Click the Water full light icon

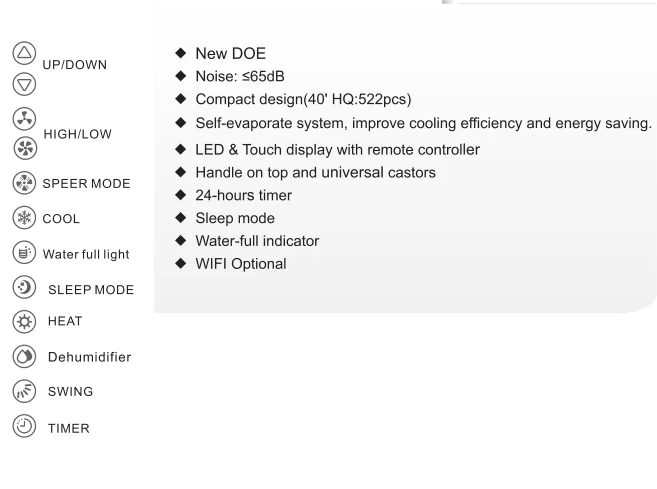(24, 253)
